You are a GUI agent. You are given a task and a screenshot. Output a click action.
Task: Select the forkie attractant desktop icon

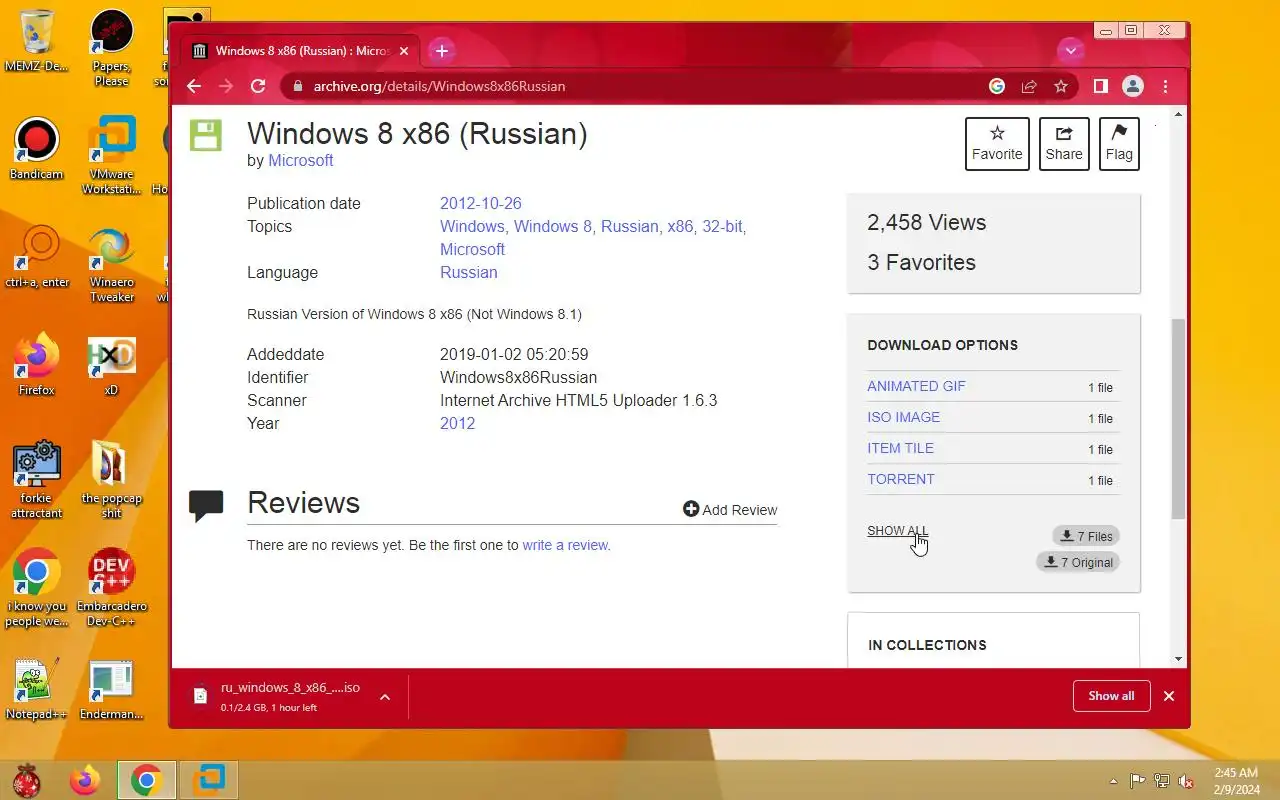pos(37,480)
